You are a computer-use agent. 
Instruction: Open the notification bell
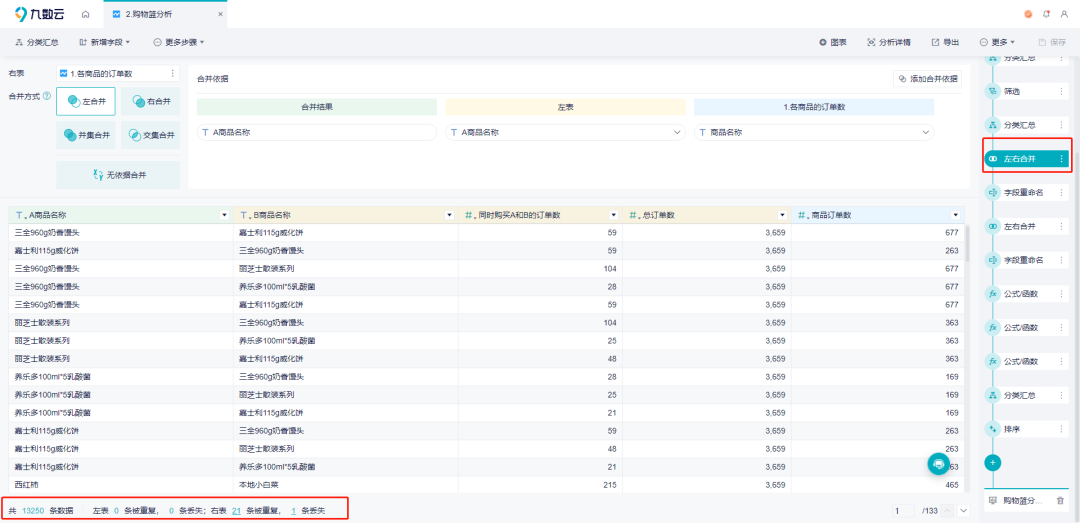coord(1047,14)
